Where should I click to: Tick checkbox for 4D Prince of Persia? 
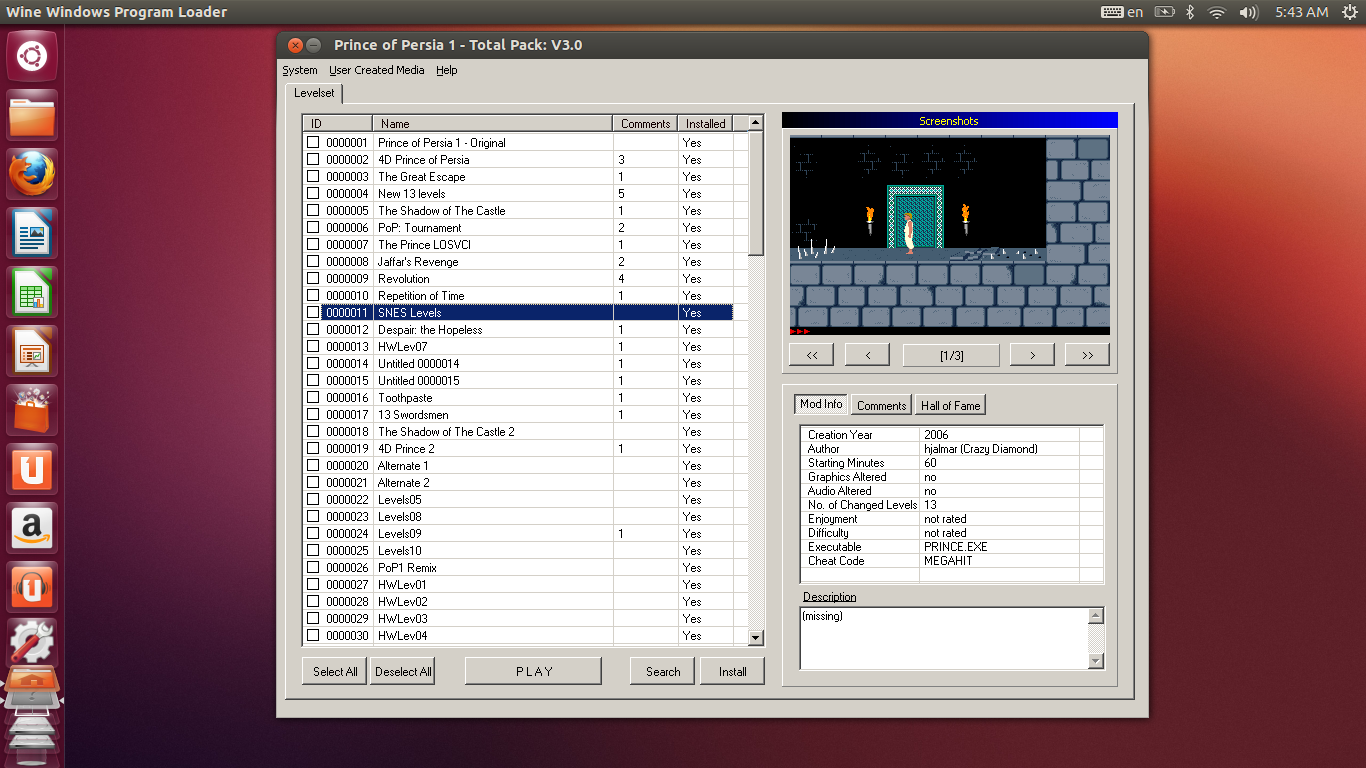313,159
